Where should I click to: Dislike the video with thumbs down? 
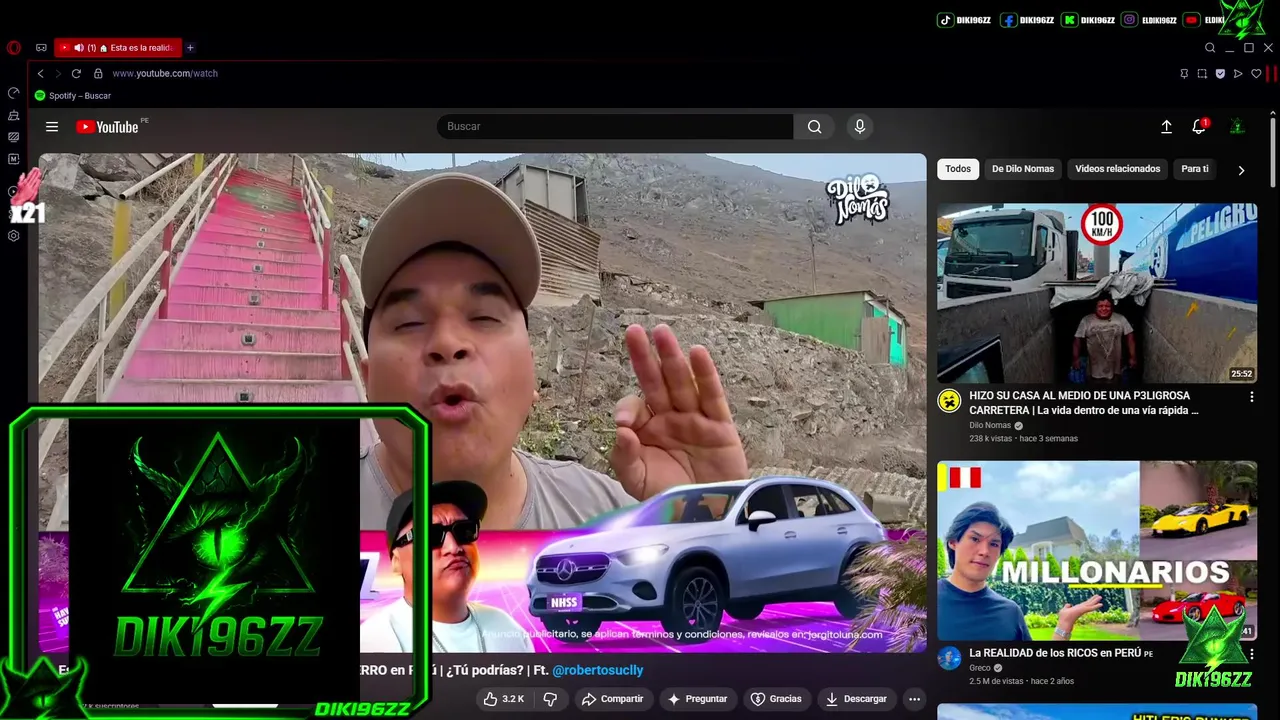click(550, 699)
